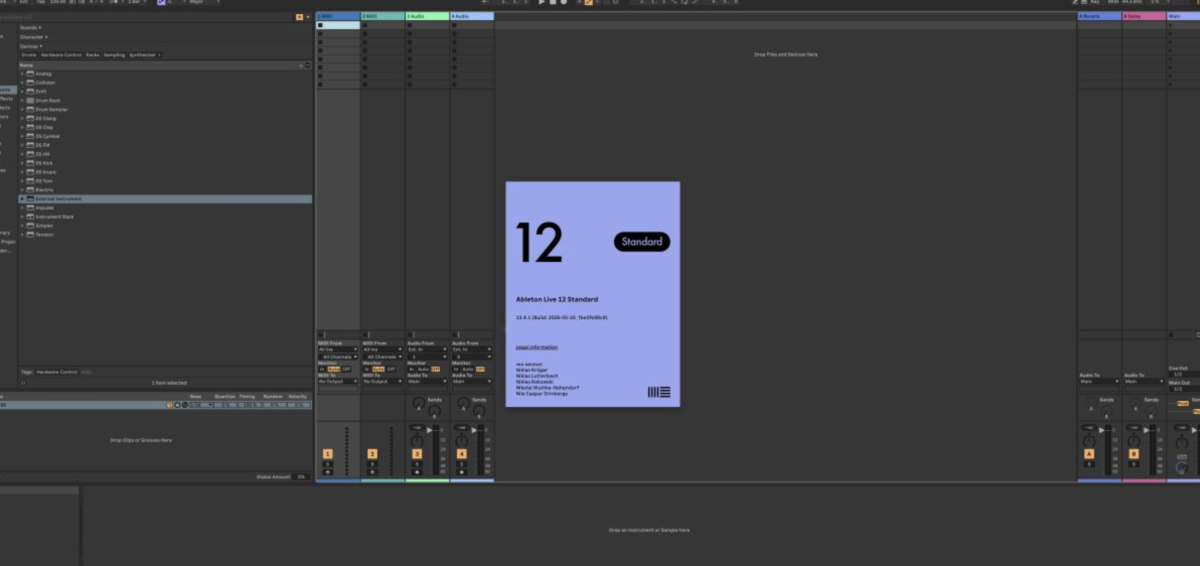The width and height of the screenshot is (1200, 566).
Task: Click the DS HH device icon
Action: tap(30, 154)
